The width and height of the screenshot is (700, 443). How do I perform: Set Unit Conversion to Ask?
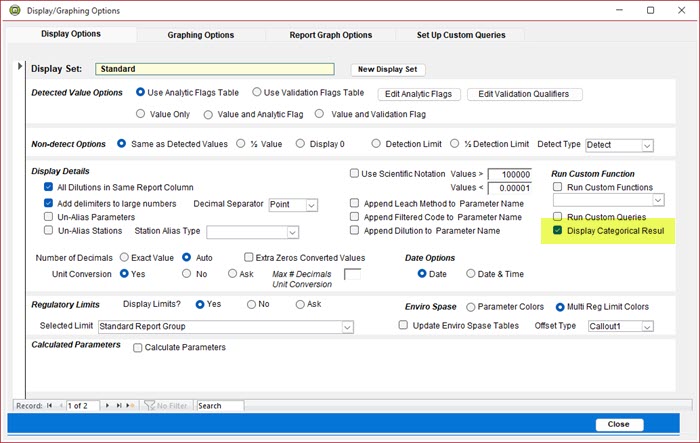point(232,273)
